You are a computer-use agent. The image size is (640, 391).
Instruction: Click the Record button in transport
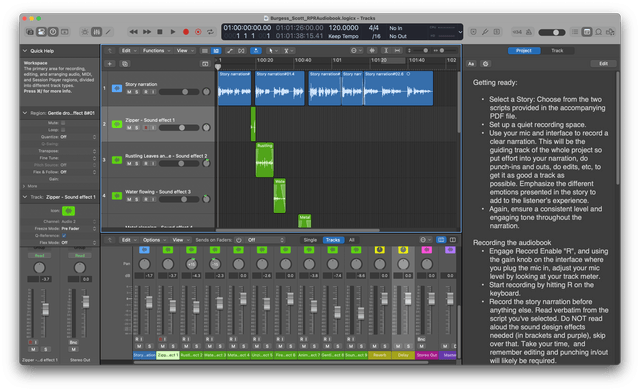pos(186,32)
